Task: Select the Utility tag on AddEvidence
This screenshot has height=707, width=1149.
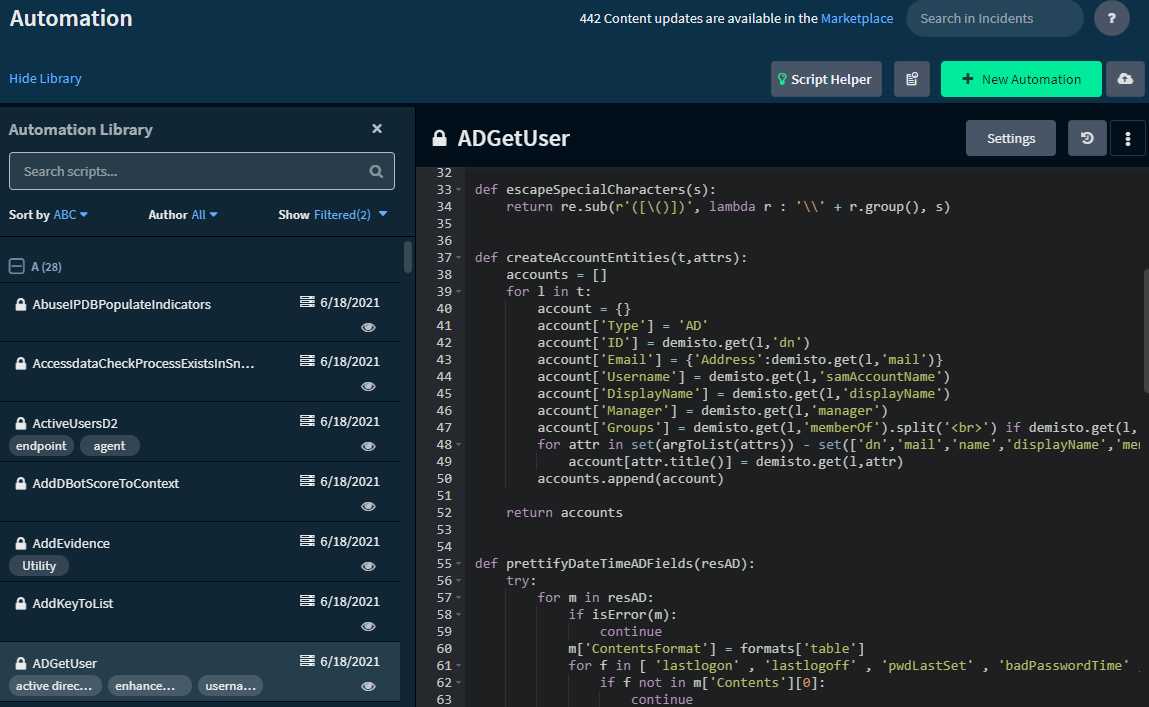Action: (39, 566)
